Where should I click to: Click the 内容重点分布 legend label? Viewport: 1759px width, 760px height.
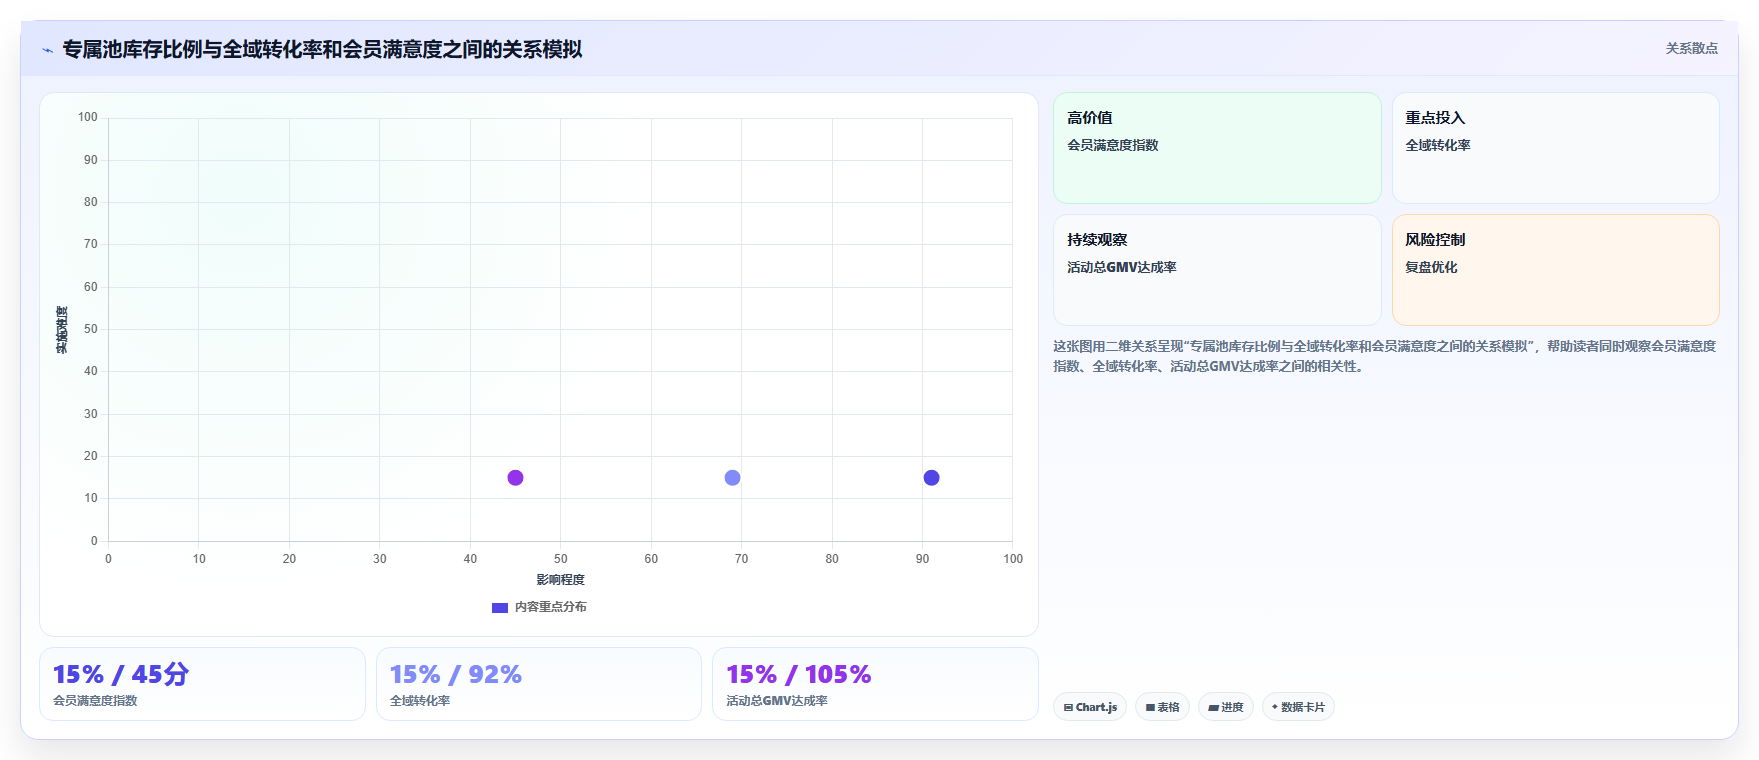[551, 607]
